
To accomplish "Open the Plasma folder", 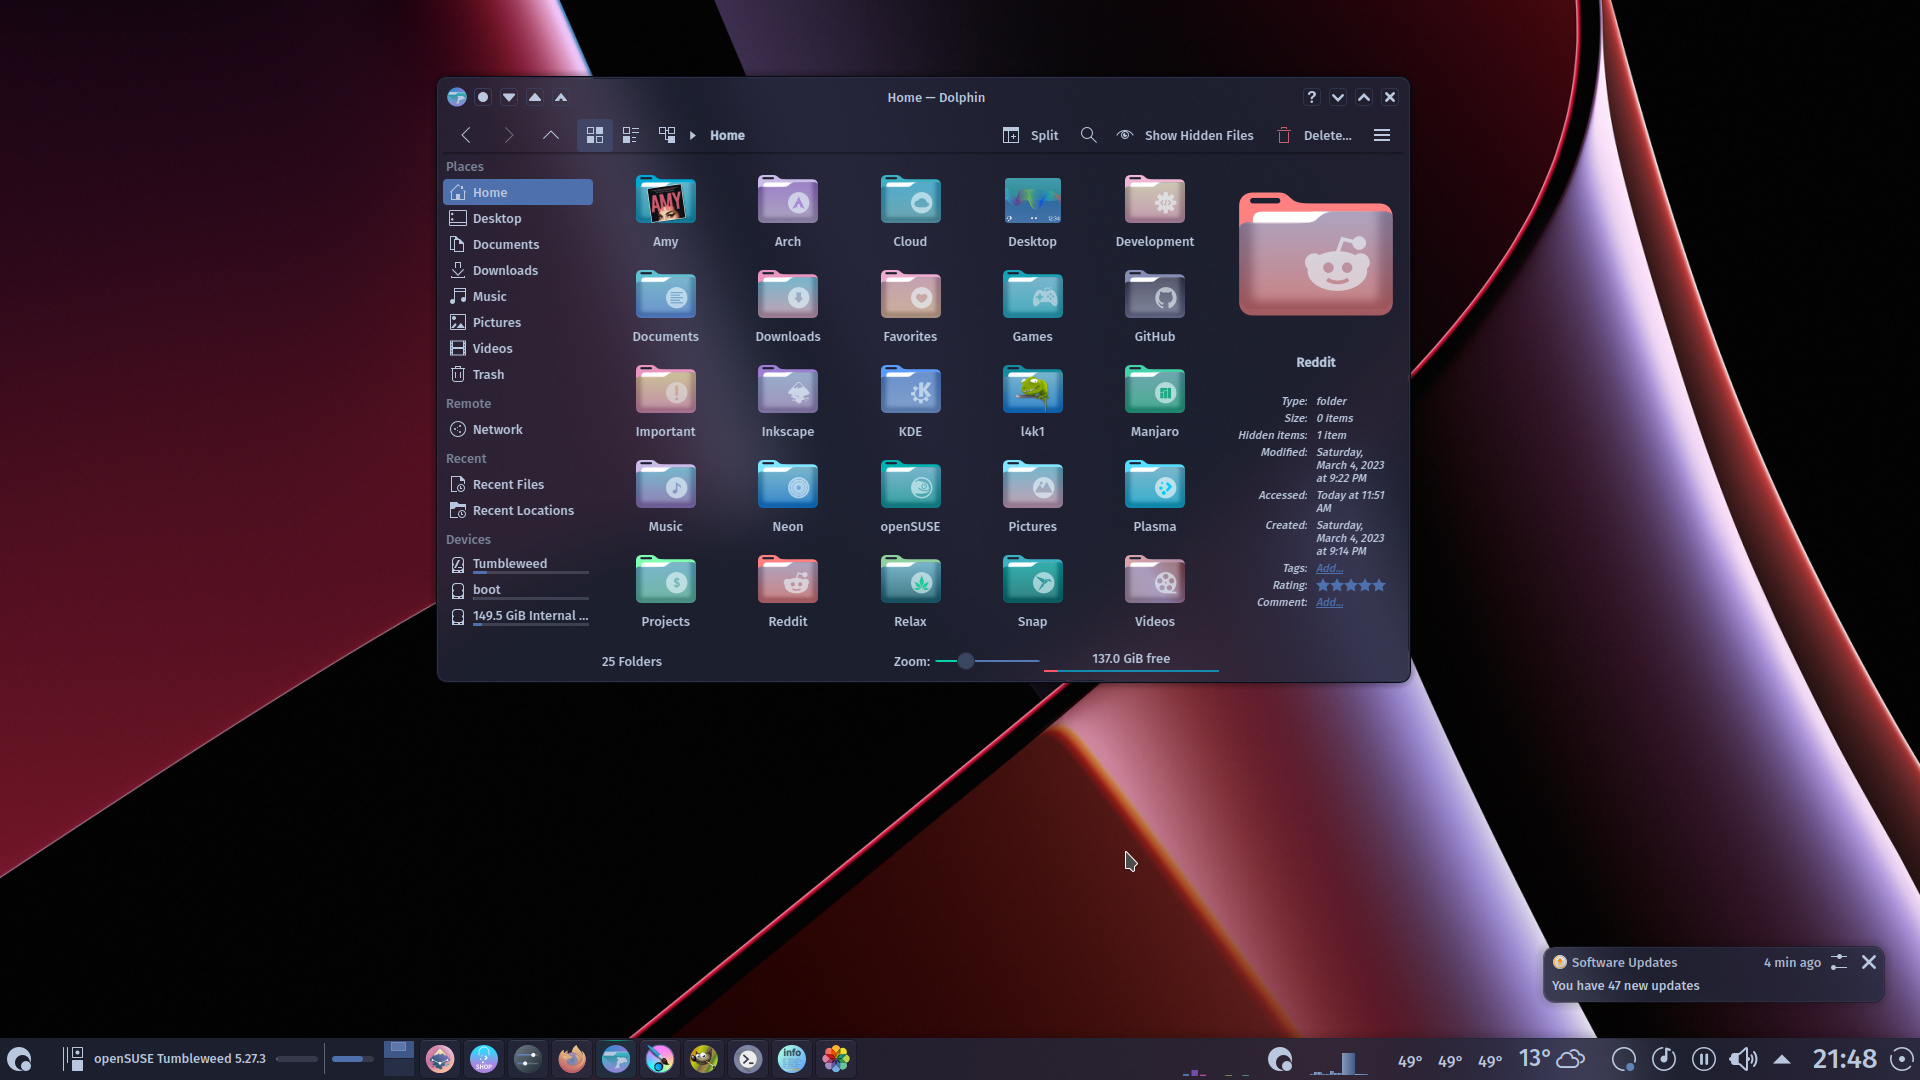I will tap(1154, 497).
